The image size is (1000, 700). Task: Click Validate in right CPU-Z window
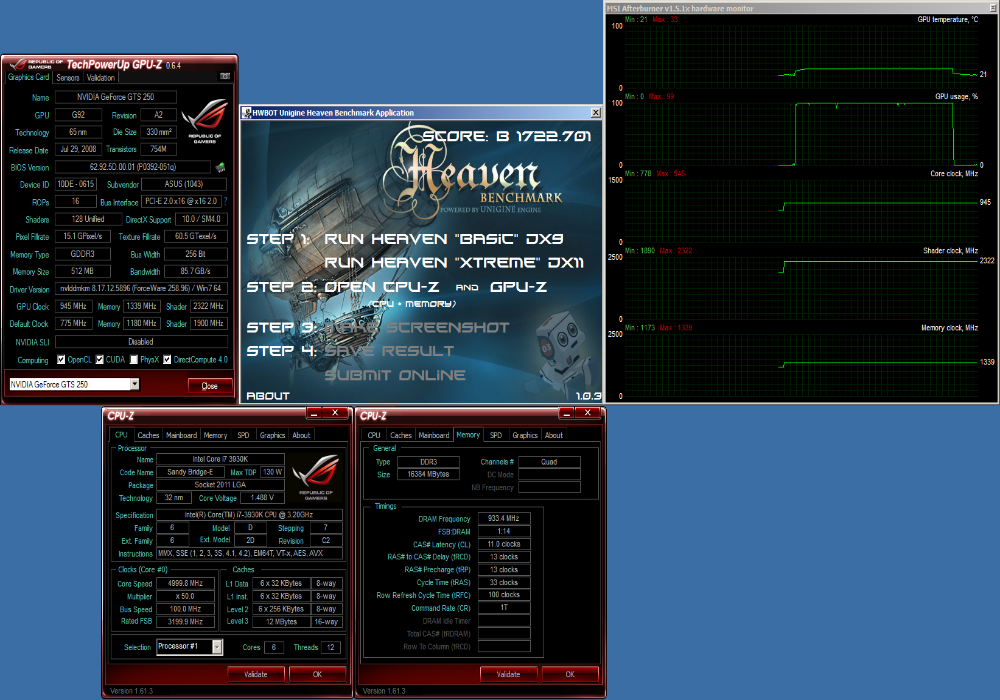(x=508, y=674)
